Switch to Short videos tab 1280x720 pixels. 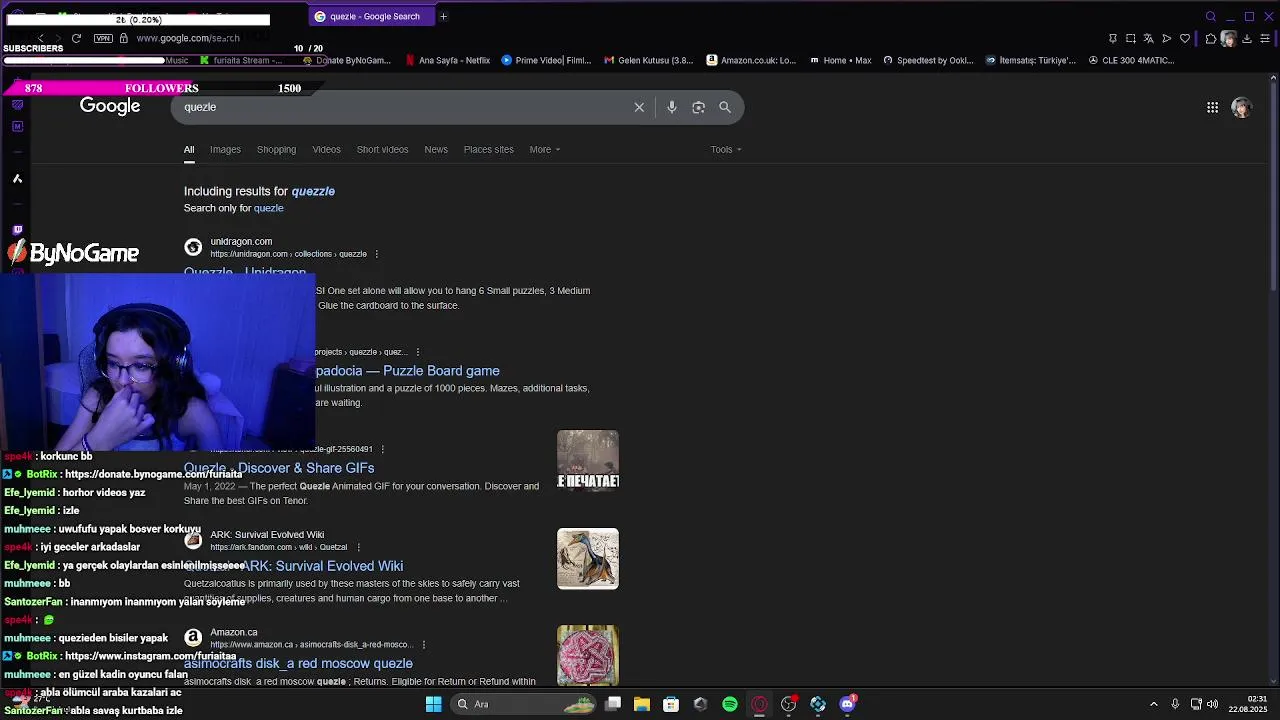[x=382, y=149]
